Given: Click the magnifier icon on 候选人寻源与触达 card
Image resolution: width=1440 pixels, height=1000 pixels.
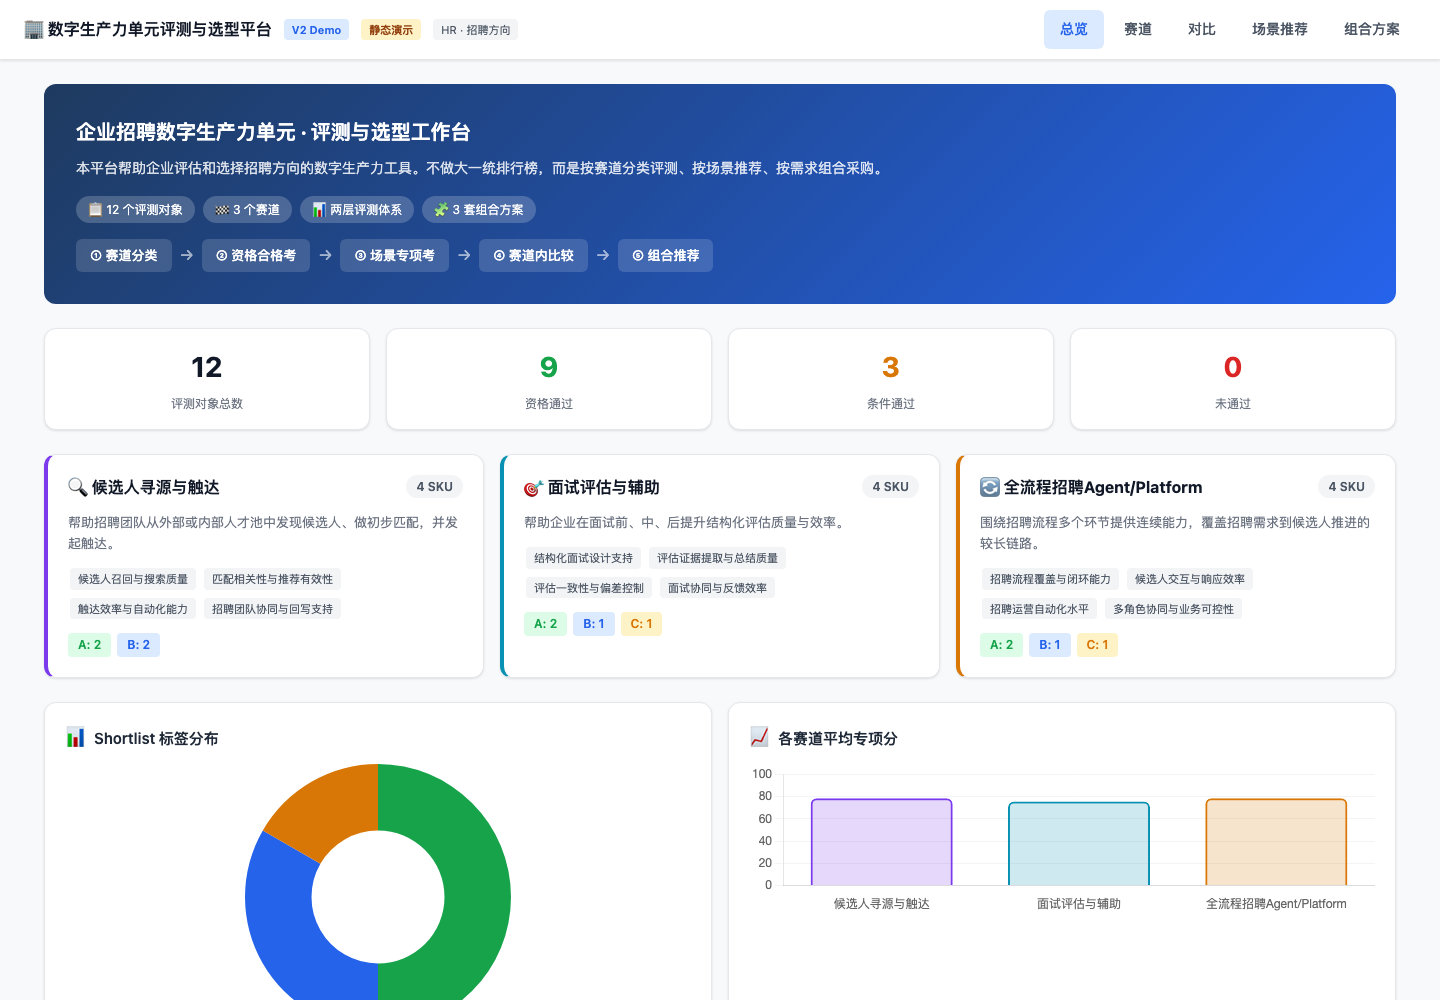Looking at the screenshot, I should tap(77, 487).
